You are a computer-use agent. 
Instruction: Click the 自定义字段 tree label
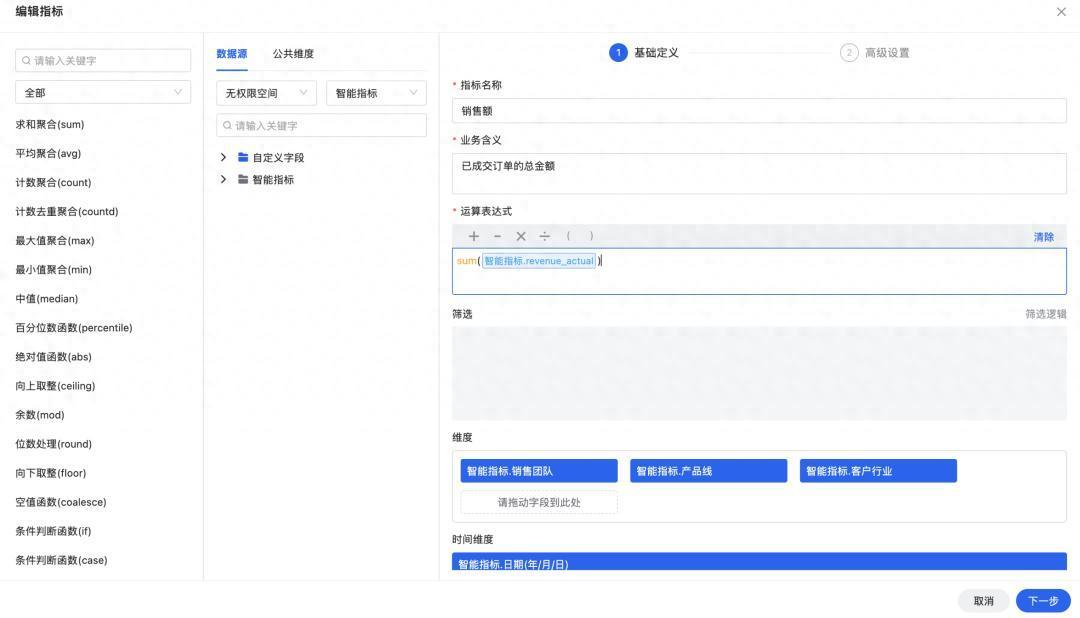click(x=278, y=158)
